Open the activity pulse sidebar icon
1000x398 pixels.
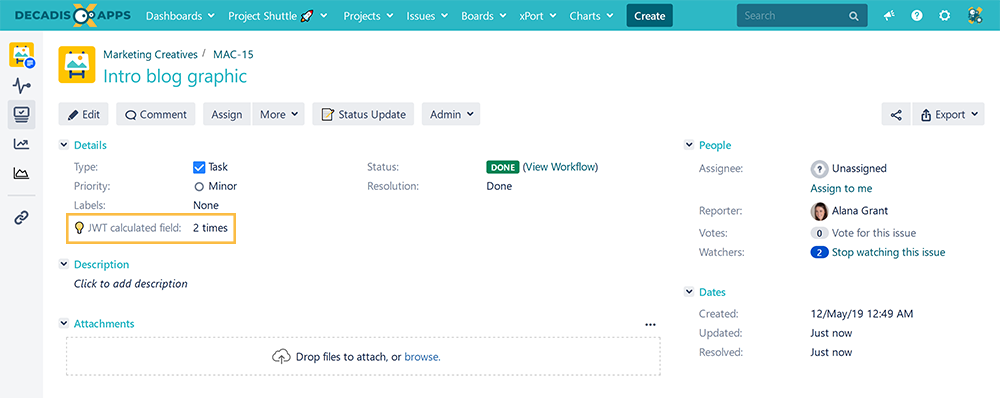[x=22, y=85]
